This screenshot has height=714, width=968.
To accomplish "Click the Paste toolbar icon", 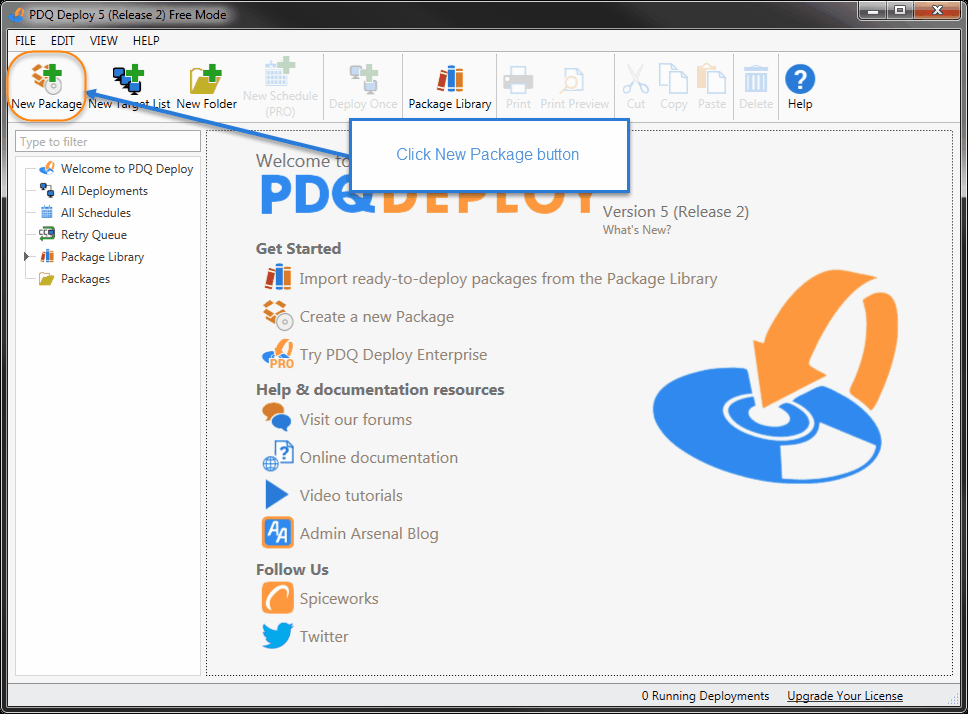I will [712, 78].
